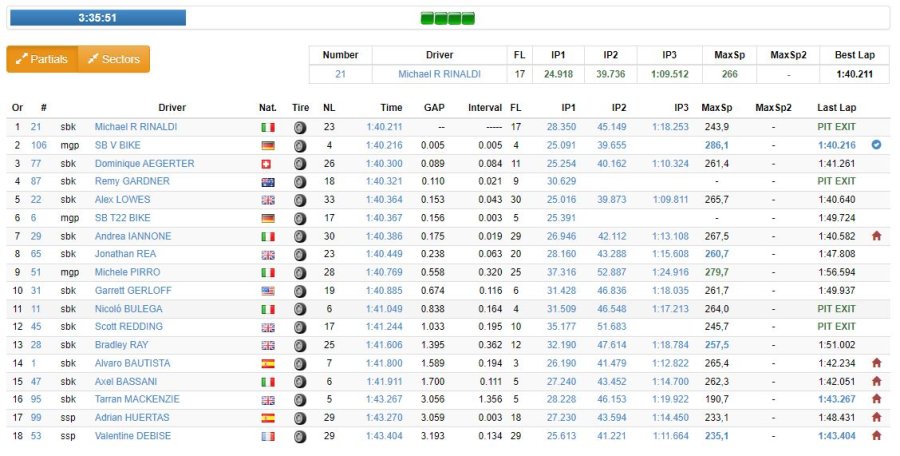Open Michael R RINALDI link in the summary table
Screen dimensions: 900x456
coord(439,74)
